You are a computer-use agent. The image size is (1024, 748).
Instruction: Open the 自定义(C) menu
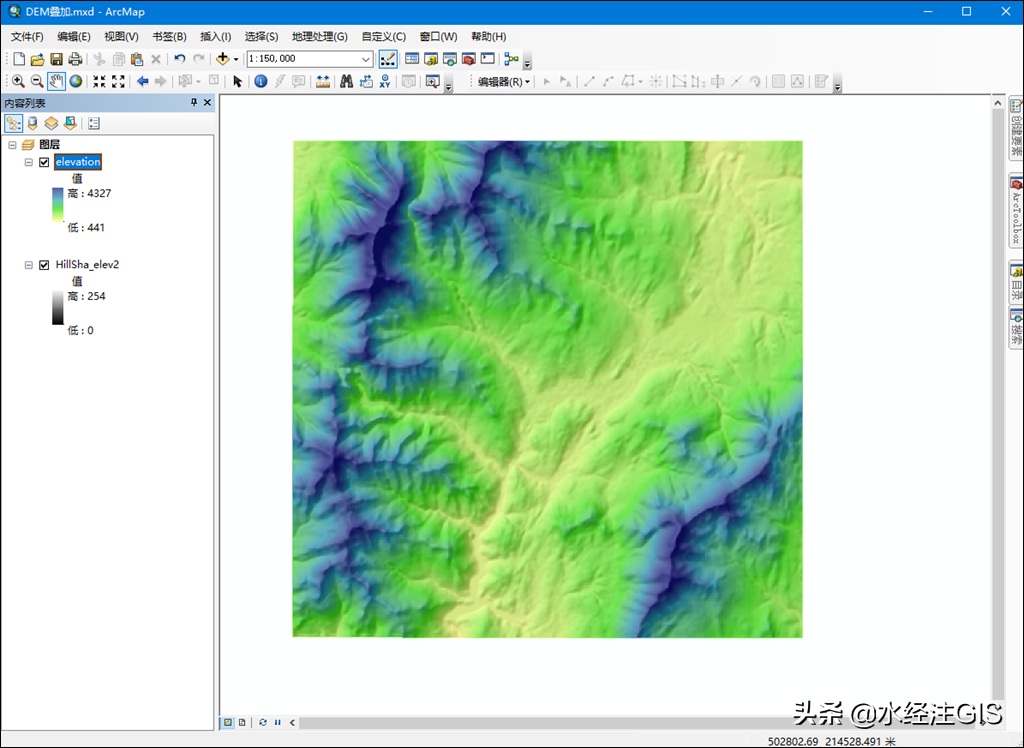(x=383, y=37)
